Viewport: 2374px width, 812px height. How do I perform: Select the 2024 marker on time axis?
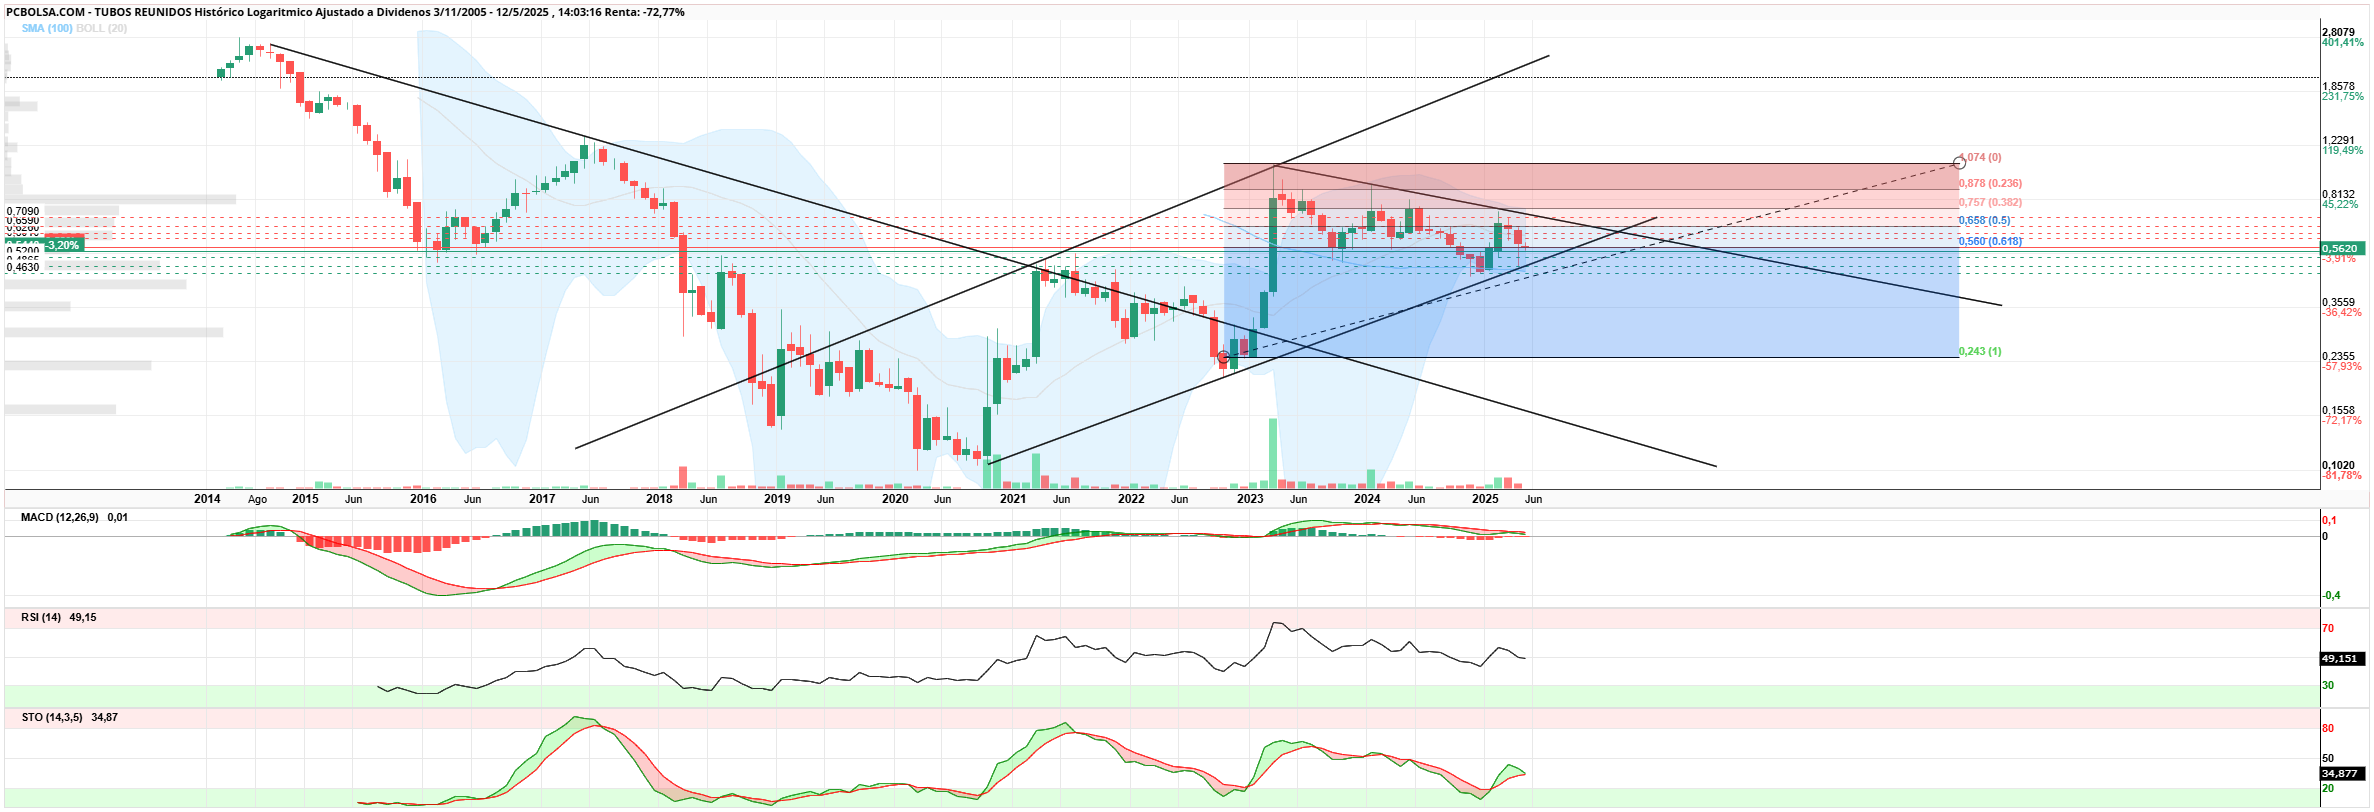(x=1367, y=499)
